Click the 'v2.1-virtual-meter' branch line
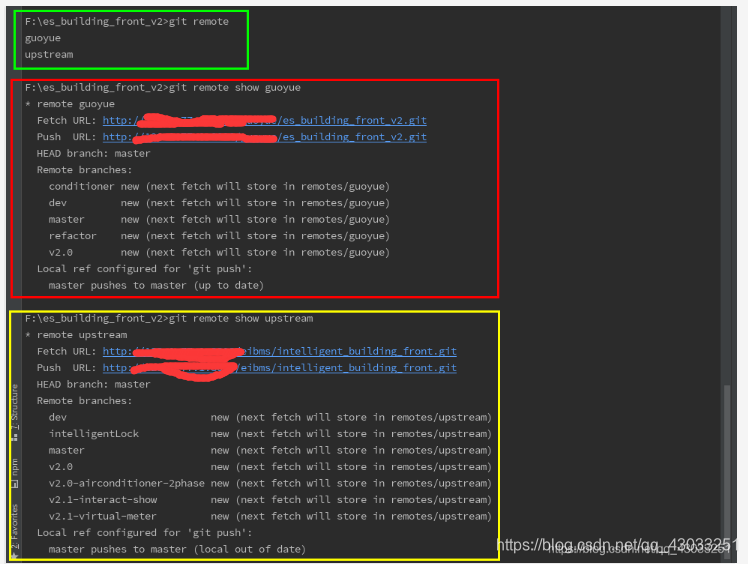 (270, 516)
